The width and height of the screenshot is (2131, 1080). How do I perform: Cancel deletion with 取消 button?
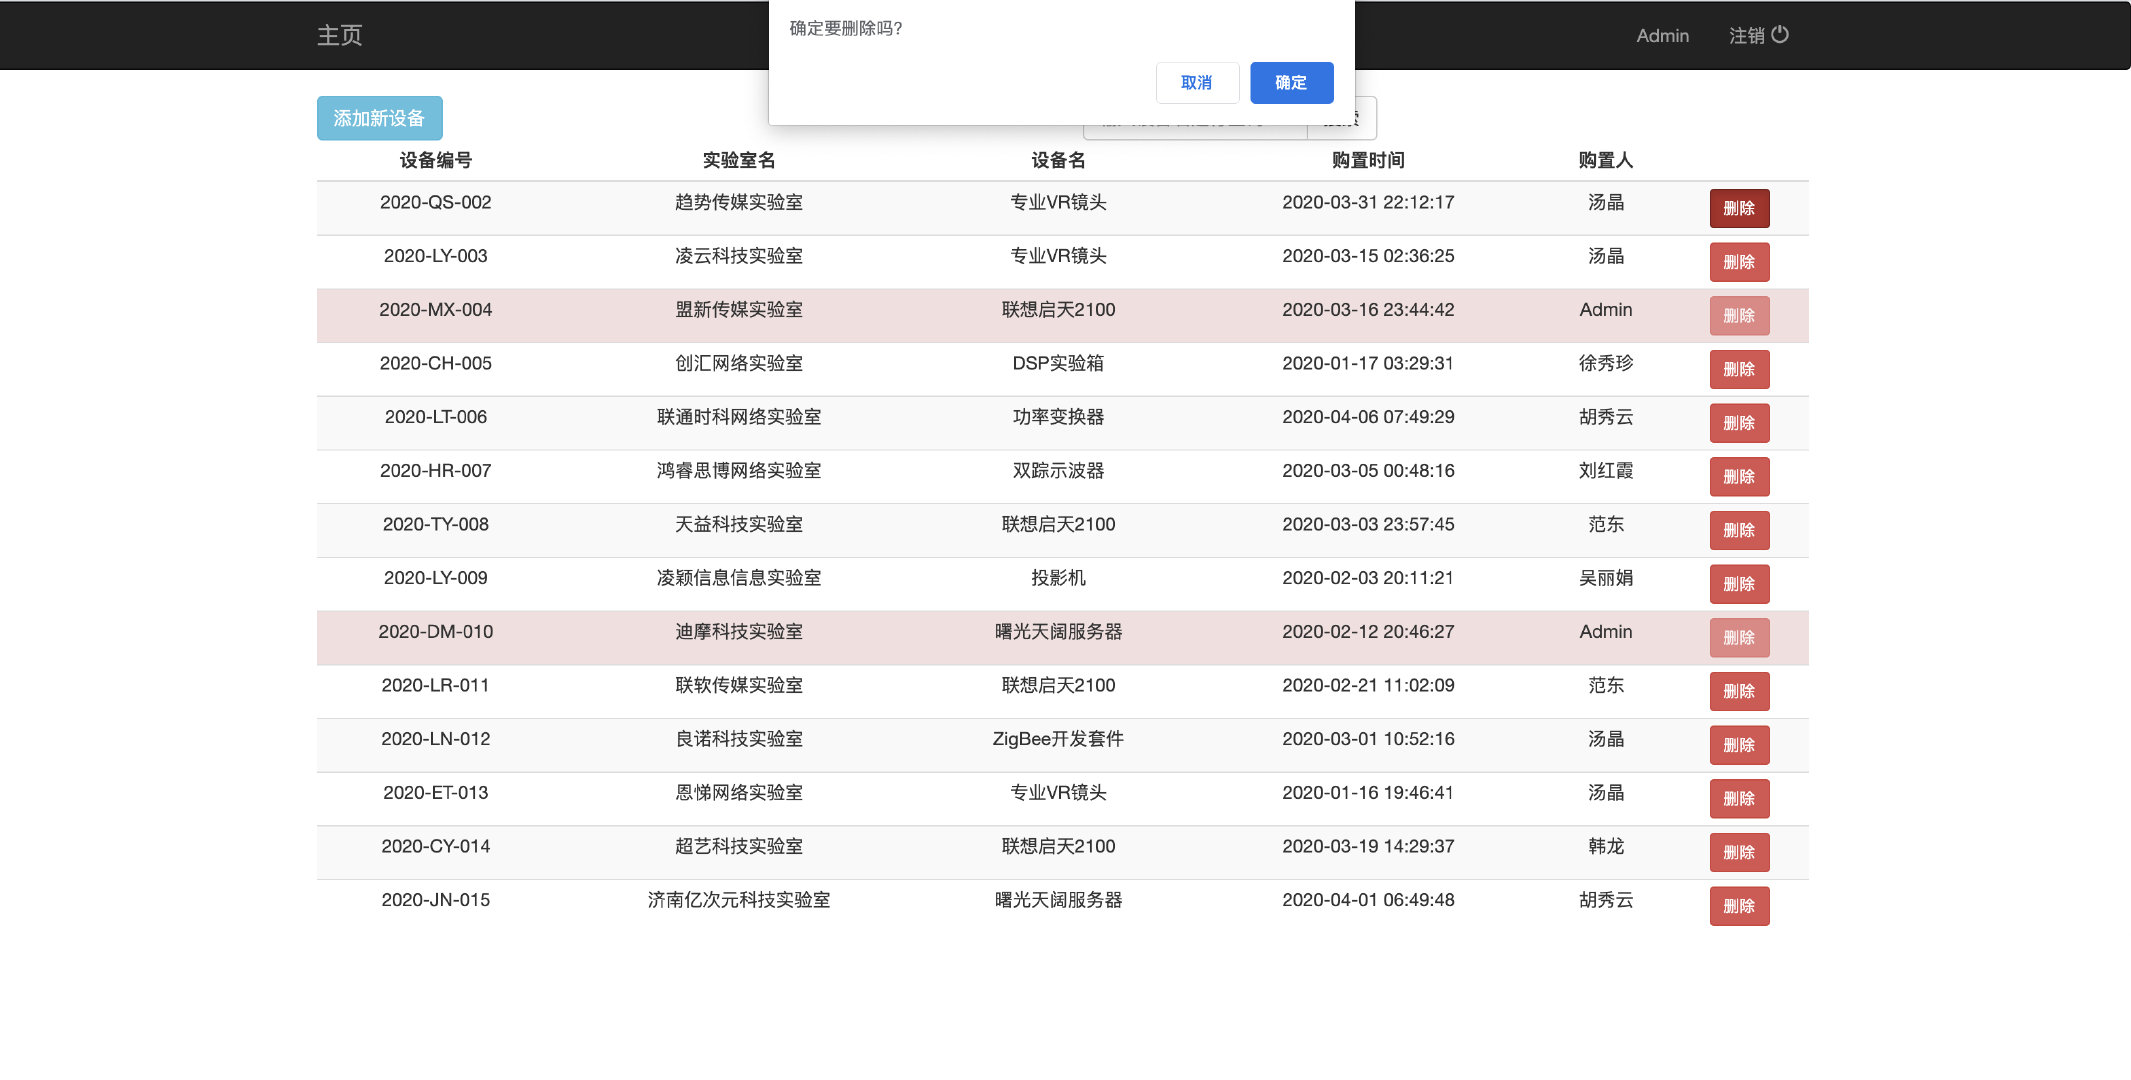pyautogui.click(x=1197, y=83)
